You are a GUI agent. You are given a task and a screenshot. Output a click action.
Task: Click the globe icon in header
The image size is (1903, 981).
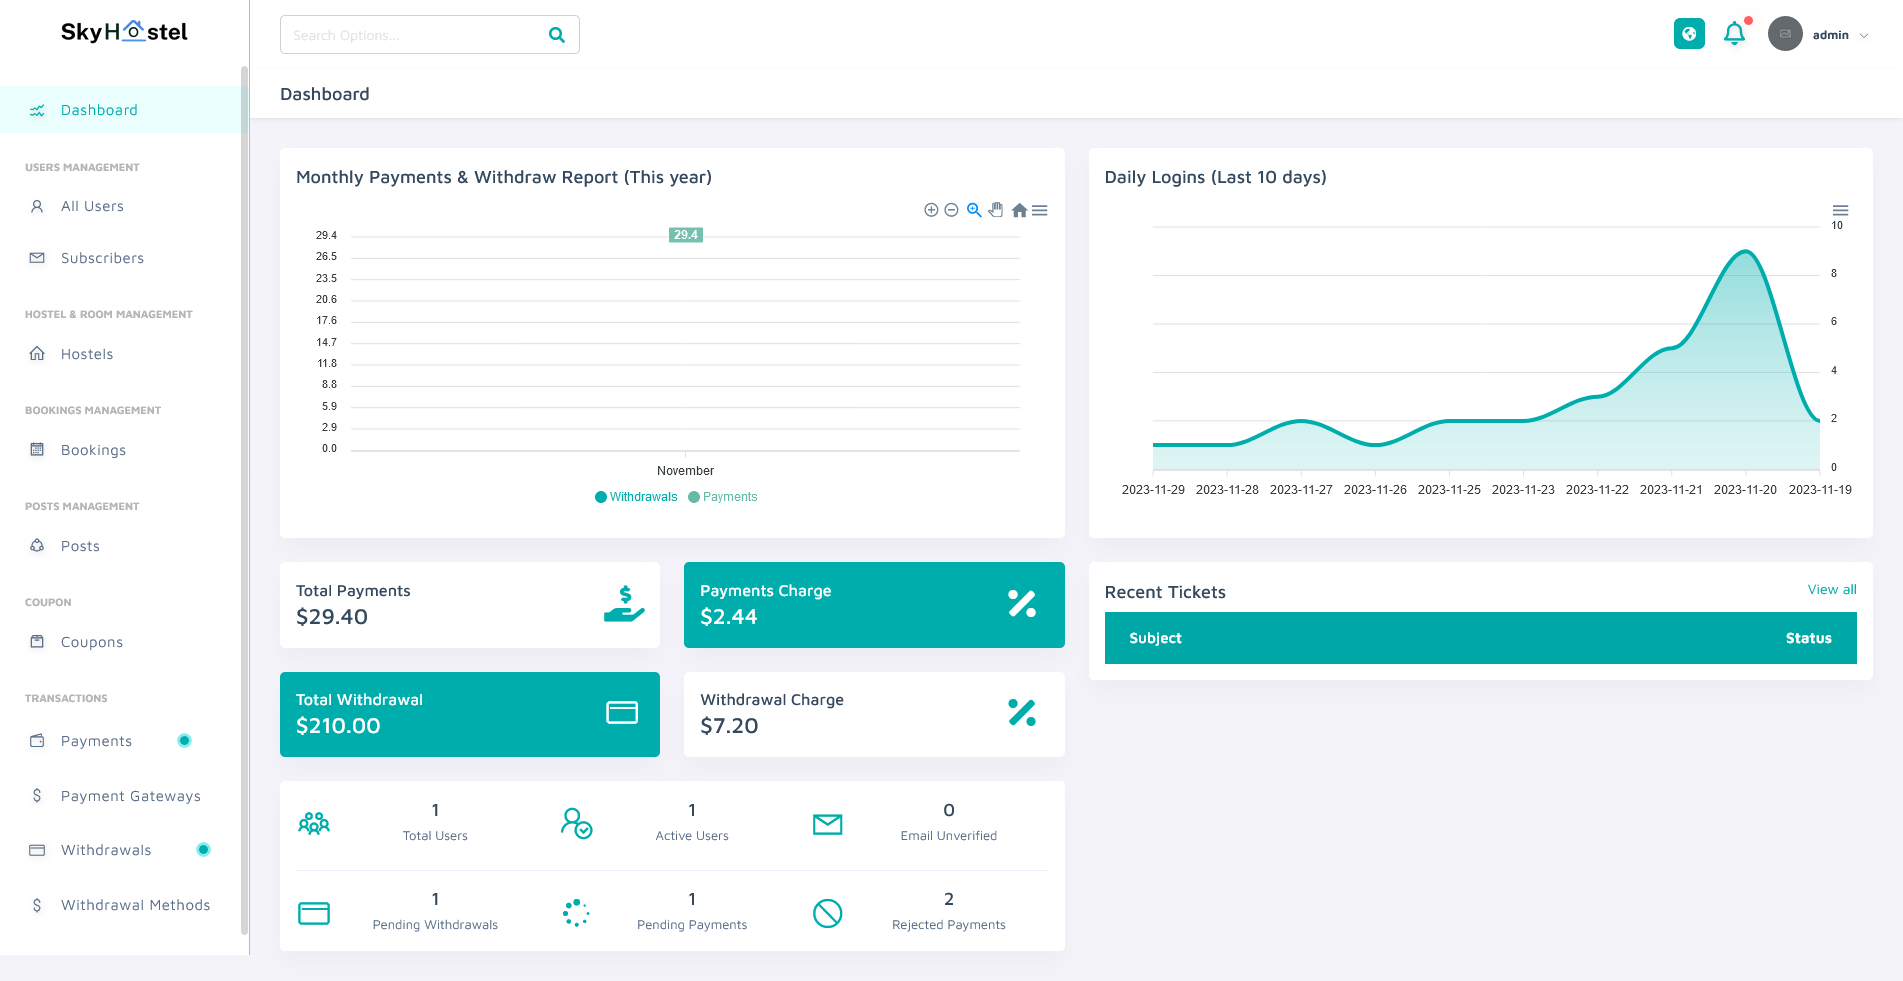(1689, 34)
